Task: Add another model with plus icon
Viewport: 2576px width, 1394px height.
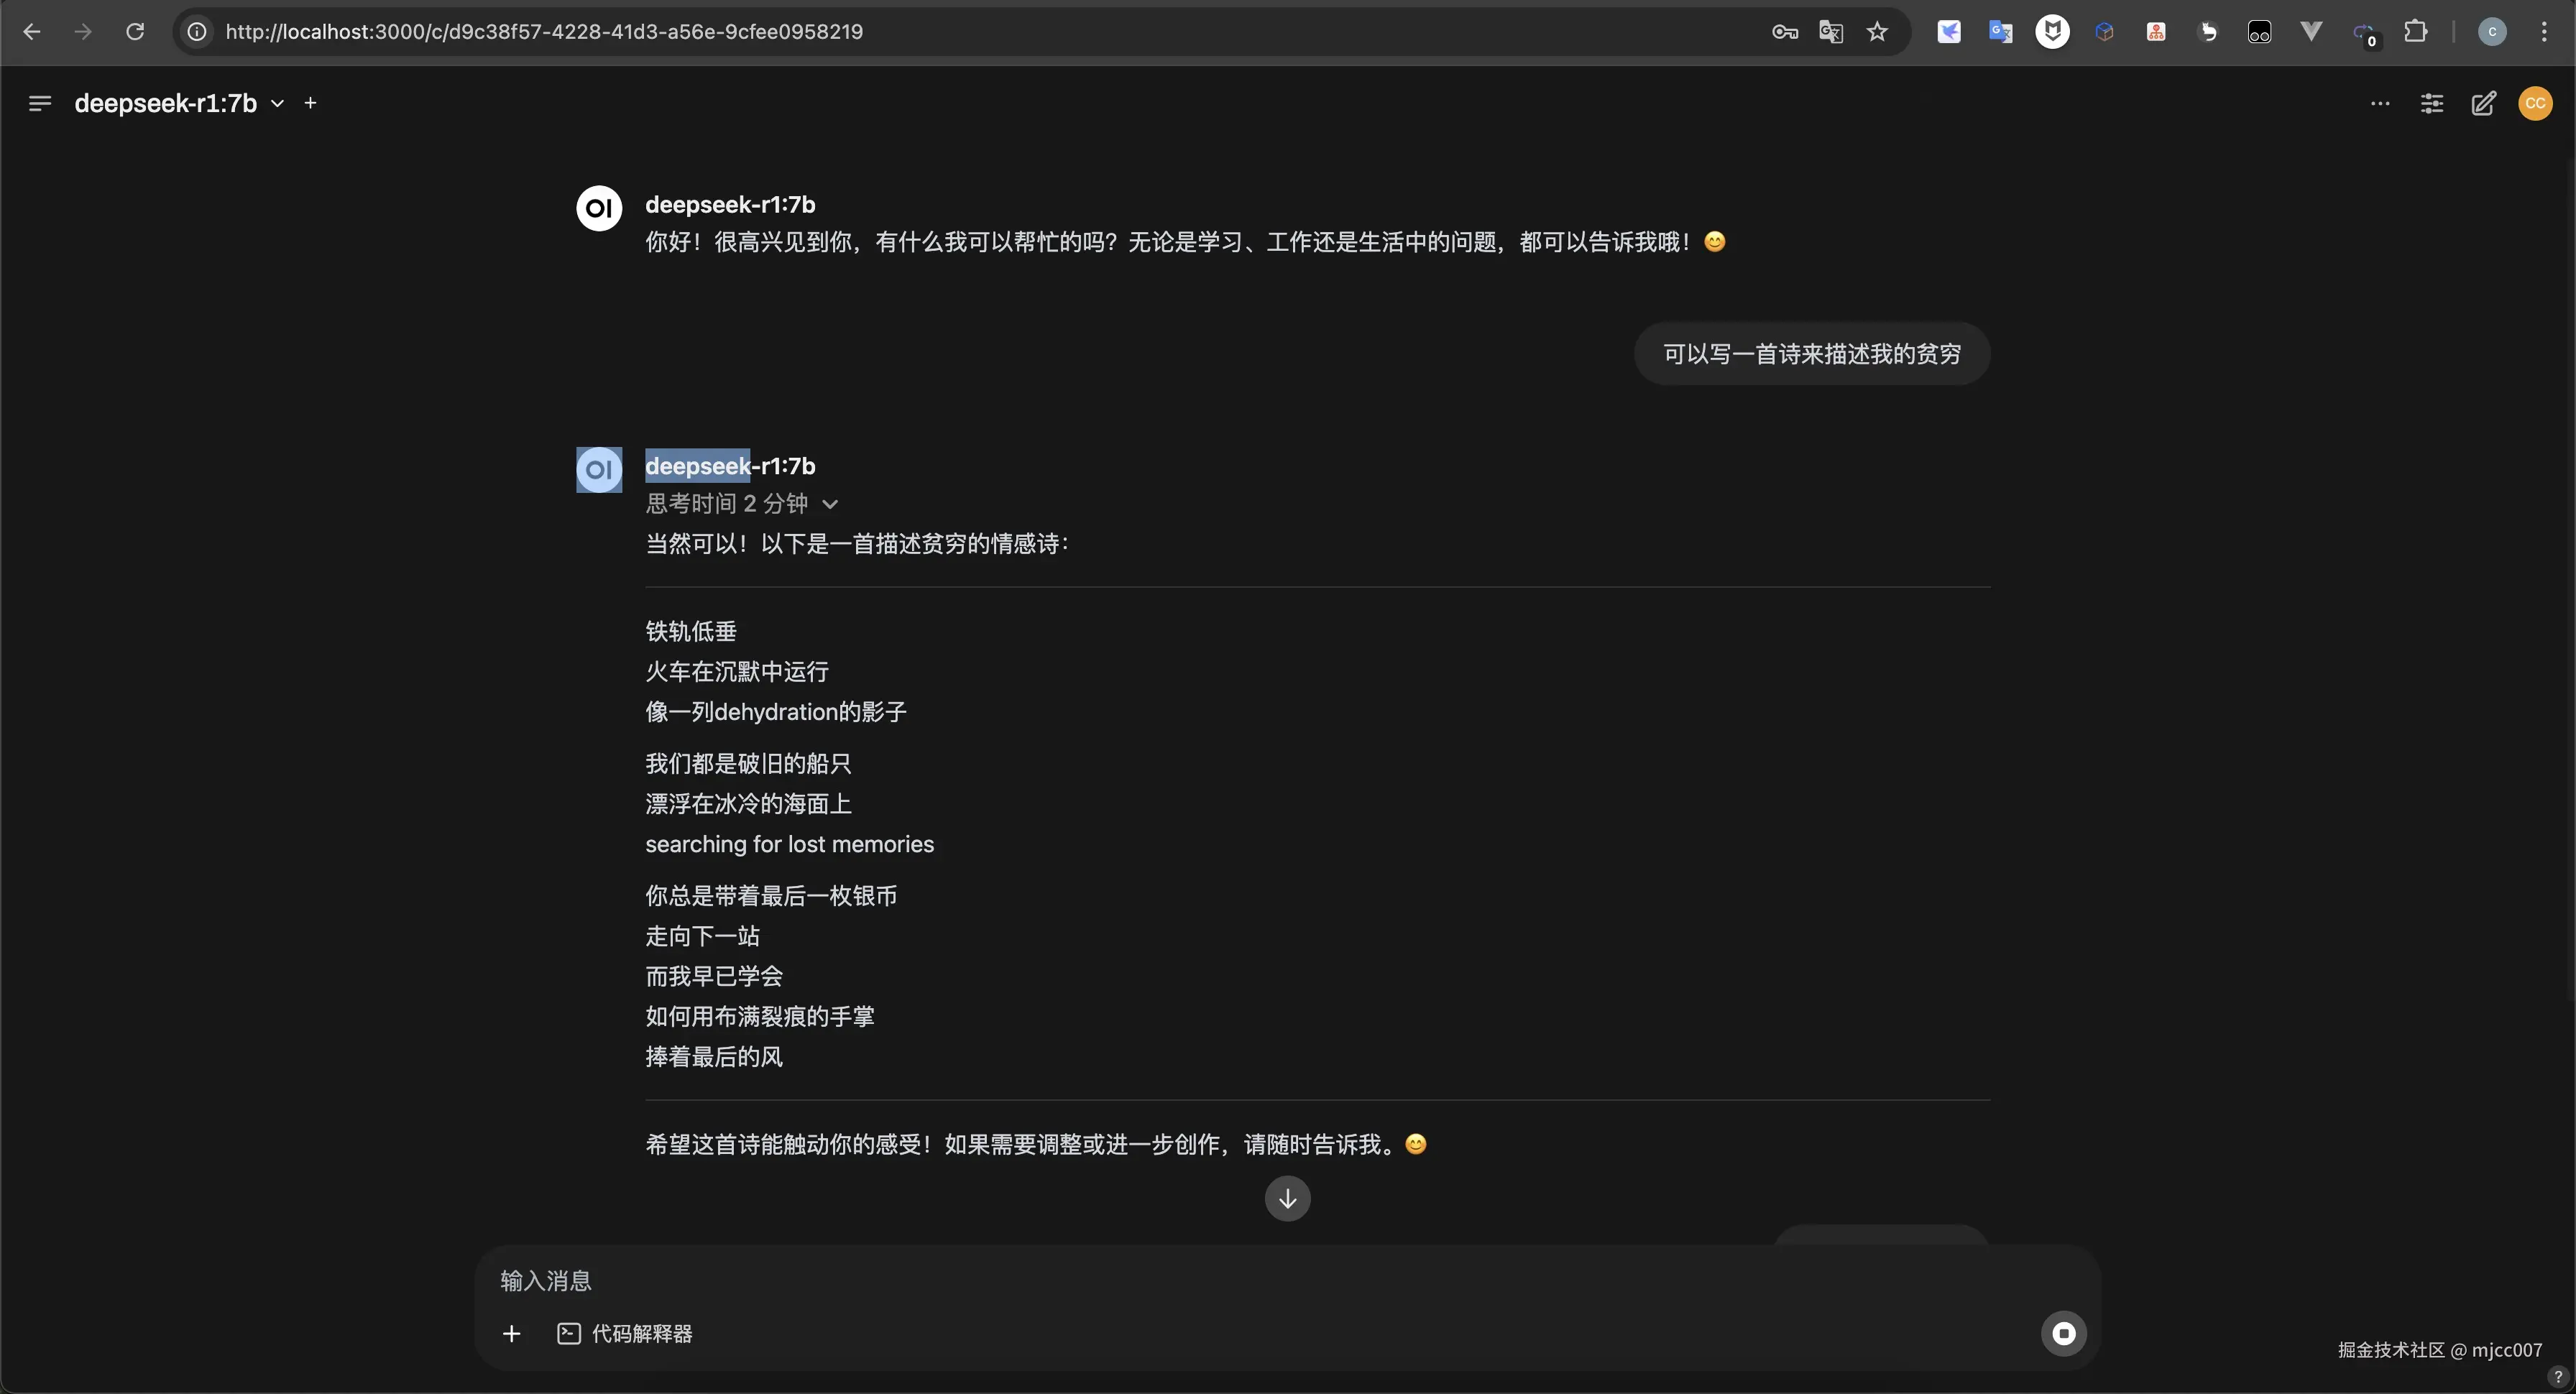Action: point(310,103)
